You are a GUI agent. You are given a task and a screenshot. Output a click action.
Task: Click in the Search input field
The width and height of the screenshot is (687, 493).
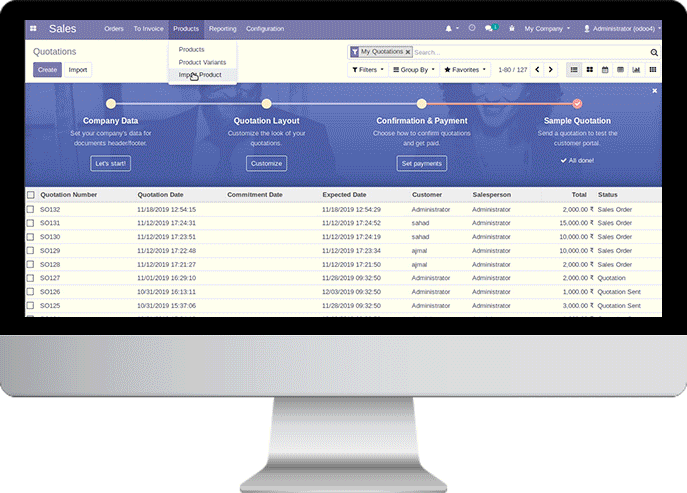pos(530,52)
